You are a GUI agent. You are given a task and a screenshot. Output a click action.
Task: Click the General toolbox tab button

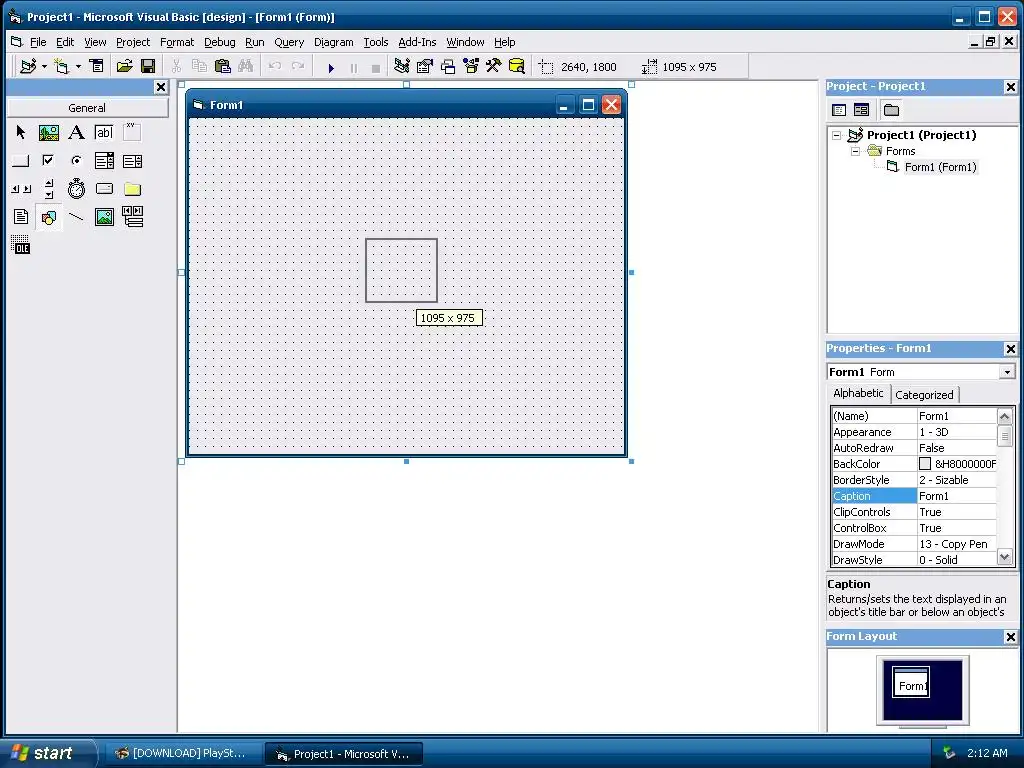pyautogui.click(x=87, y=108)
